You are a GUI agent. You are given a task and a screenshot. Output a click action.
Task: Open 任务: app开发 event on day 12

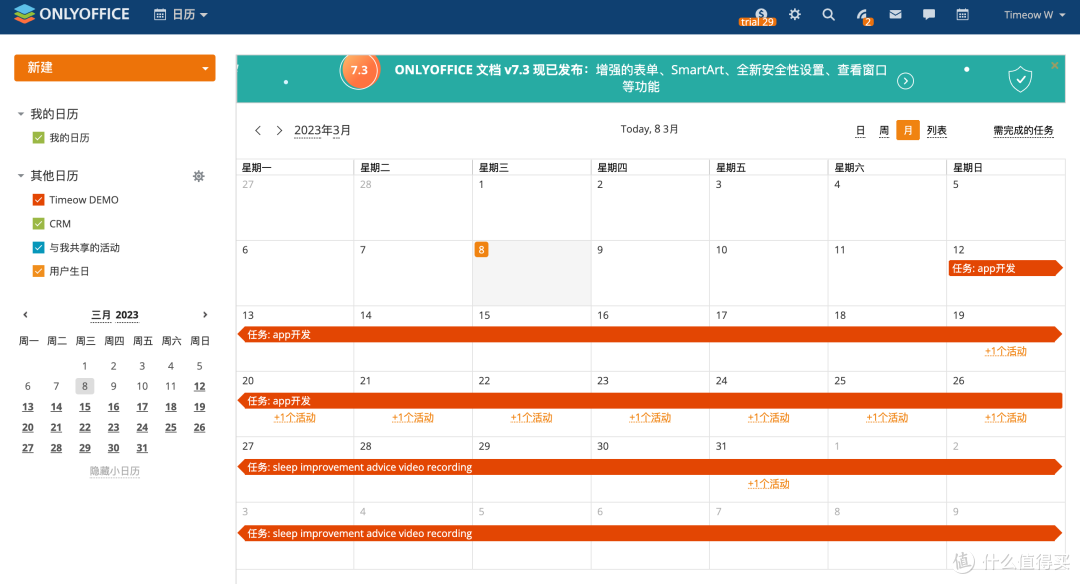point(1005,269)
